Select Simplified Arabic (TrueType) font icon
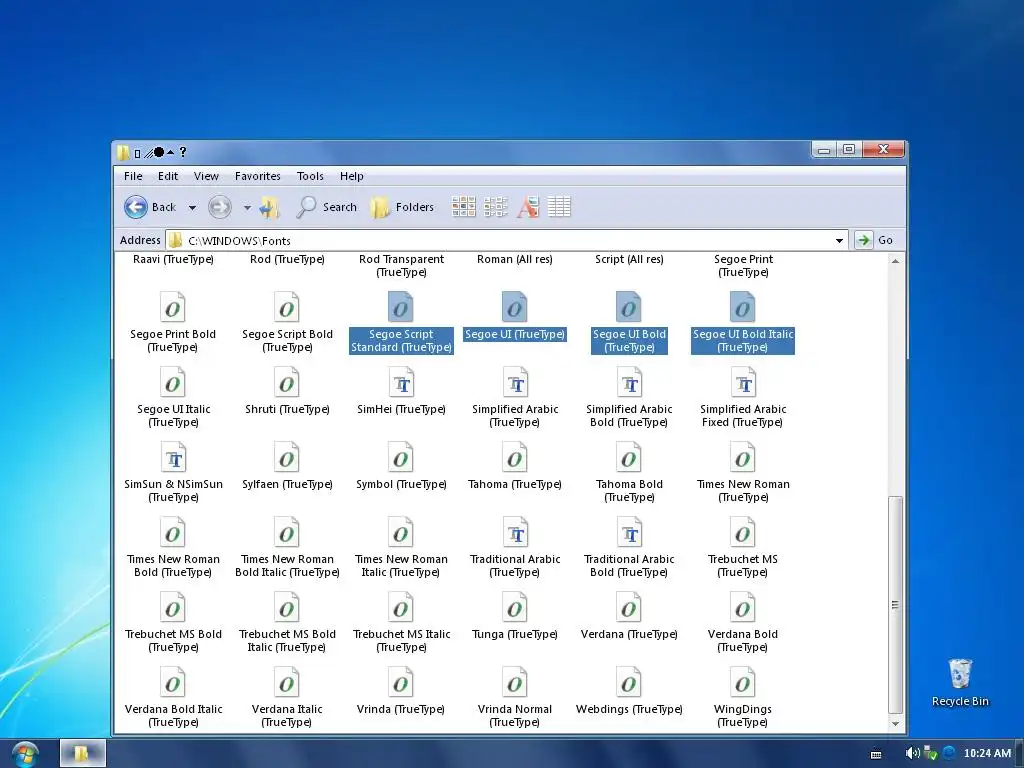Image resolution: width=1024 pixels, height=768 pixels. point(515,382)
